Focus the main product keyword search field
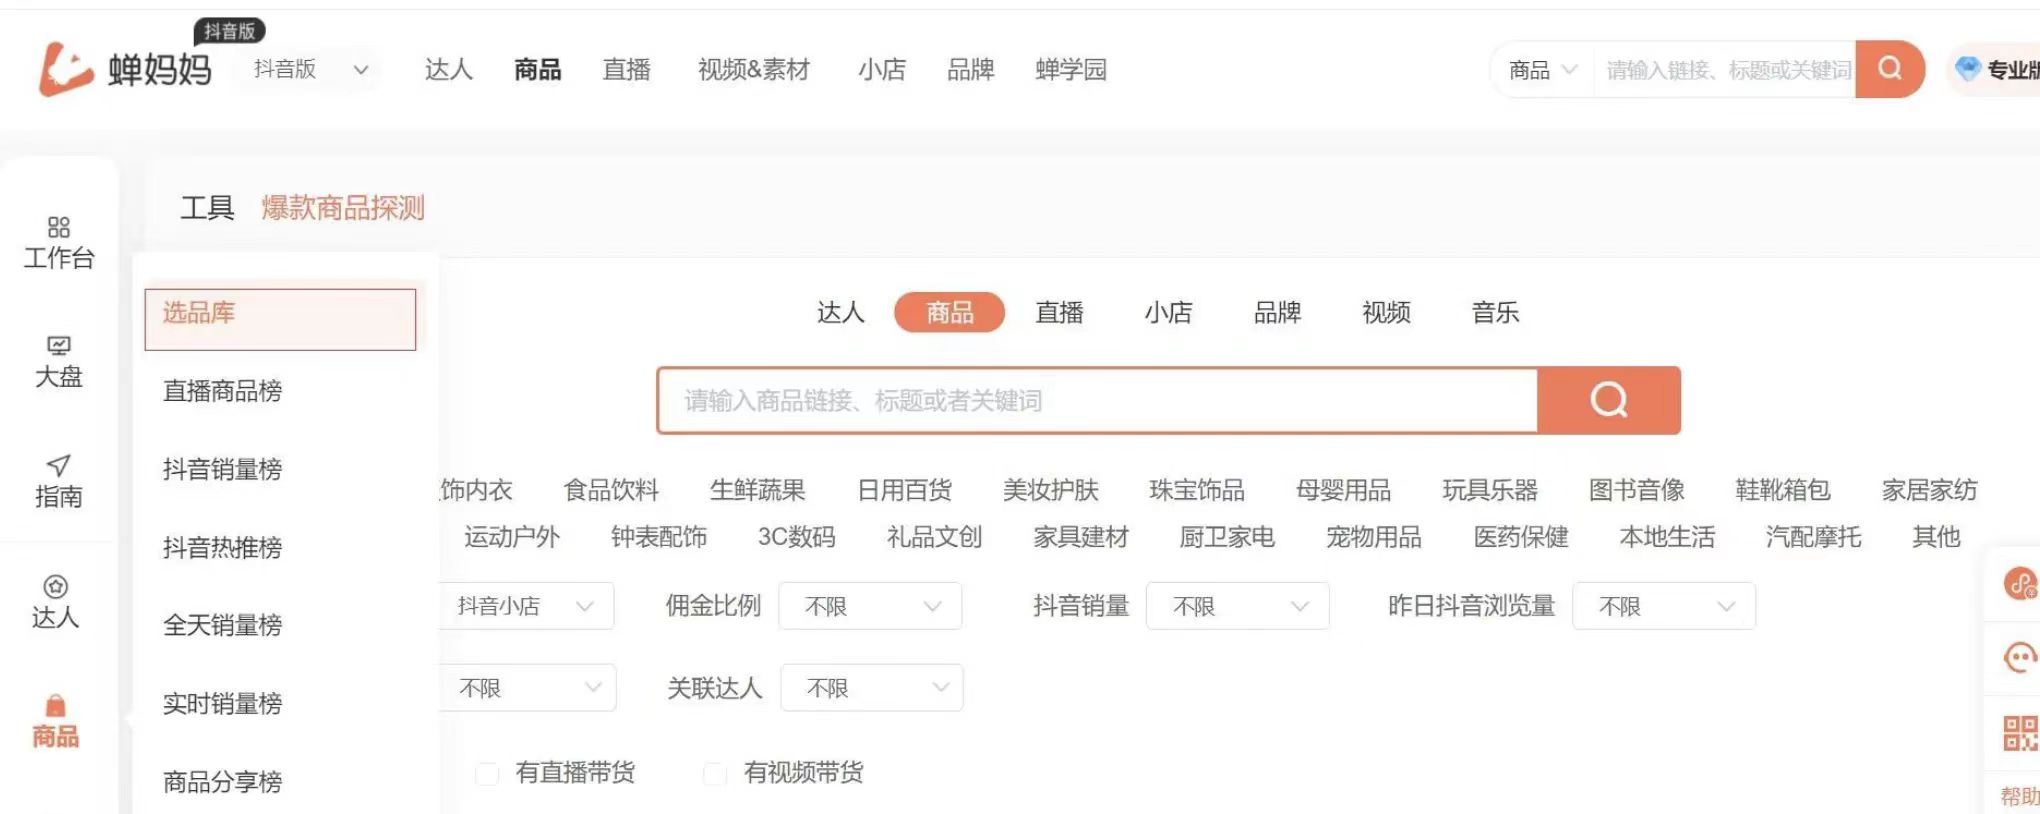Viewport: 2040px width, 814px height. [1098, 400]
